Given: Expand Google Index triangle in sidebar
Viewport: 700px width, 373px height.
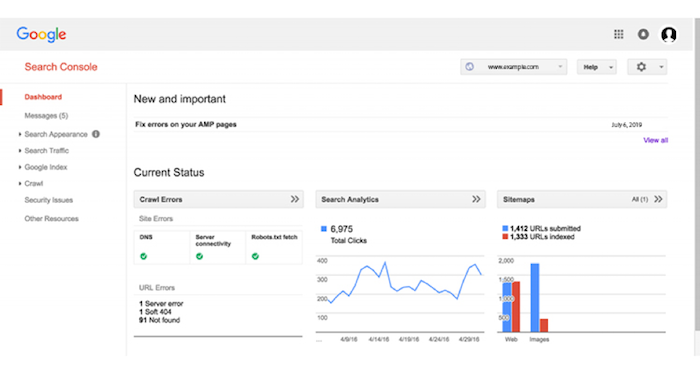Looking at the screenshot, I should tap(20, 167).
